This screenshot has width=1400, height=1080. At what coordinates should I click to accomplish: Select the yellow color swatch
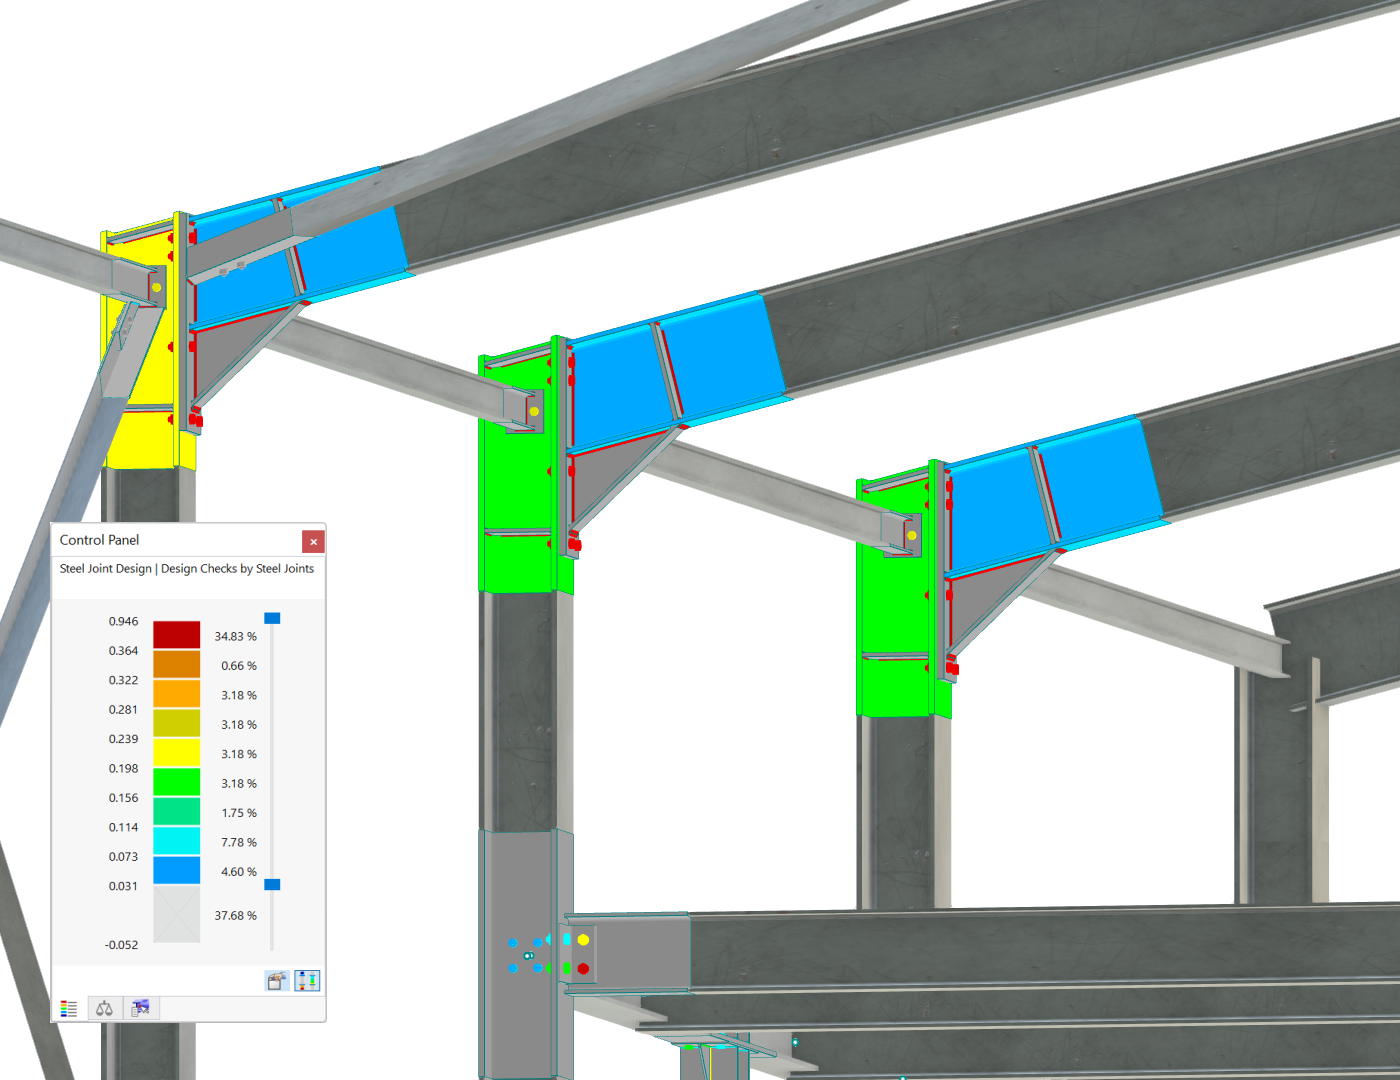(176, 753)
